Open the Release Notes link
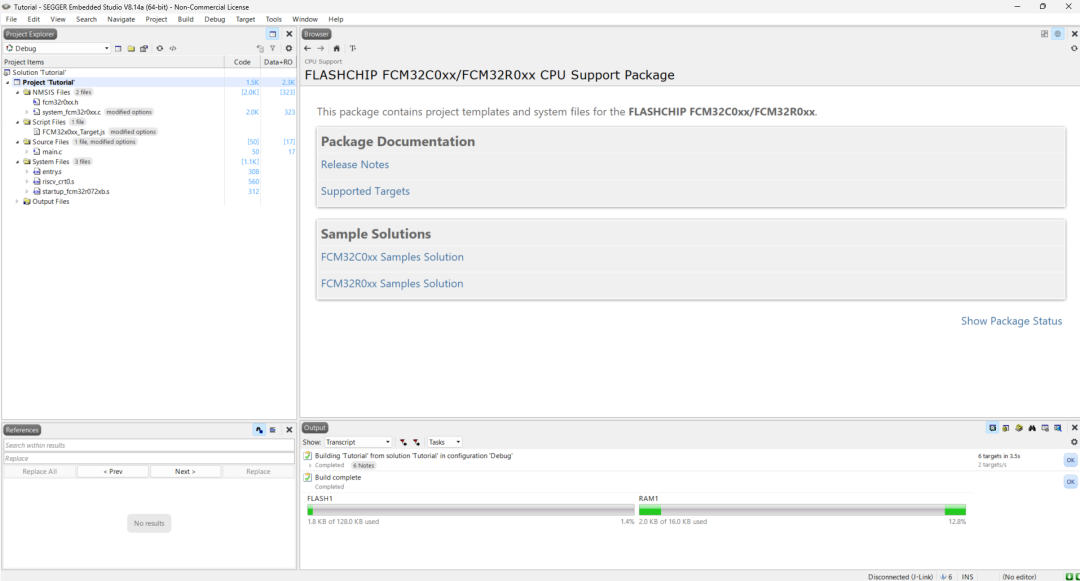1080x581 pixels. click(355, 165)
